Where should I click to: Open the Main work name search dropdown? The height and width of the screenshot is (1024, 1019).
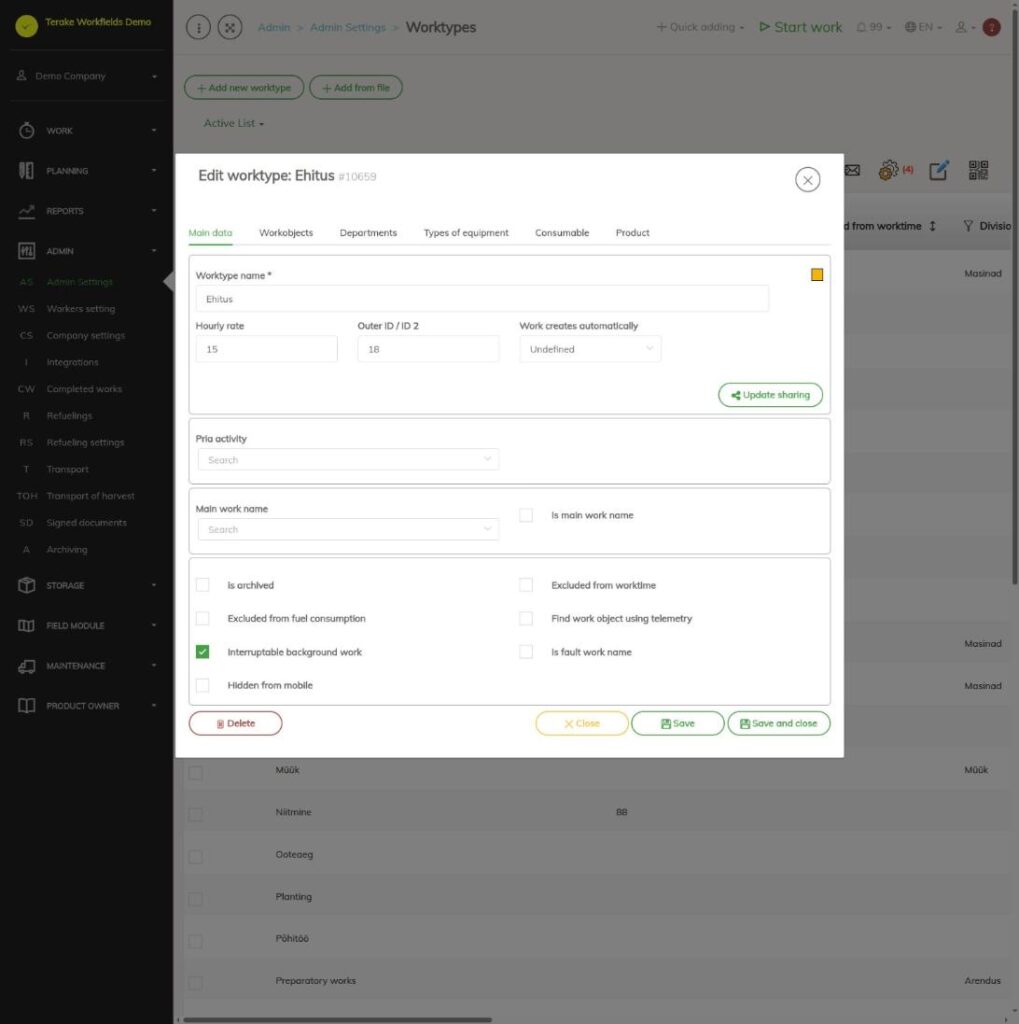click(x=348, y=530)
